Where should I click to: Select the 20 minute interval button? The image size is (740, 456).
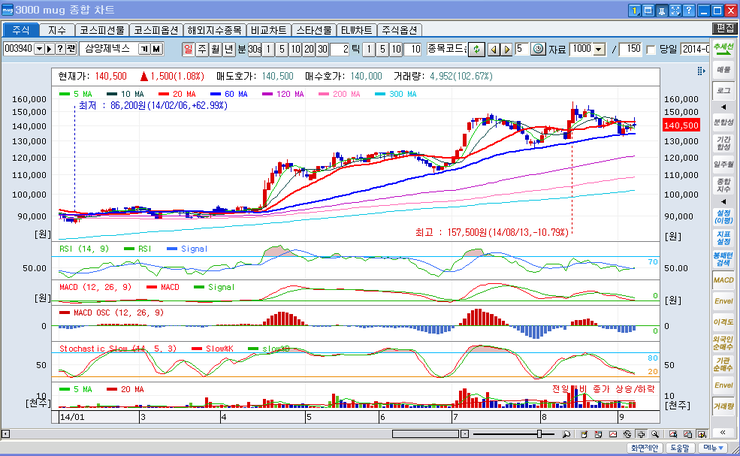point(309,49)
